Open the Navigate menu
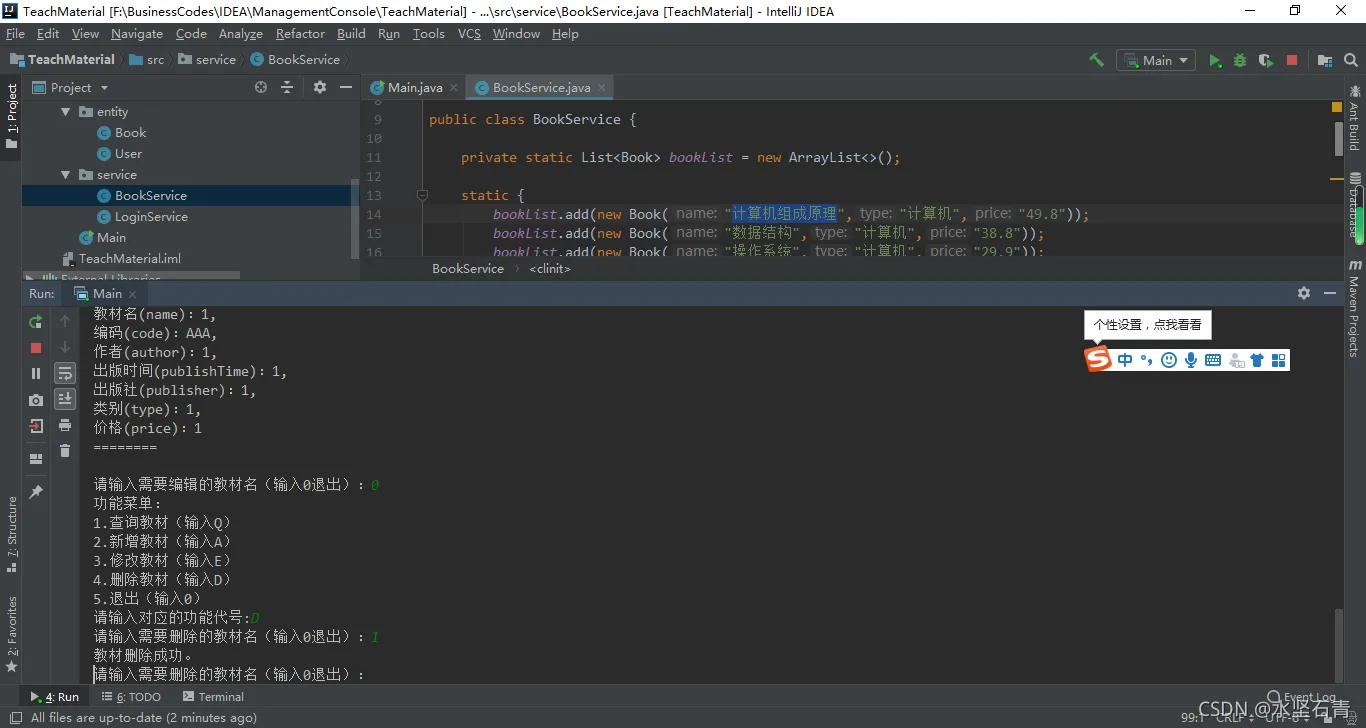The height and width of the screenshot is (728, 1366). tap(137, 34)
